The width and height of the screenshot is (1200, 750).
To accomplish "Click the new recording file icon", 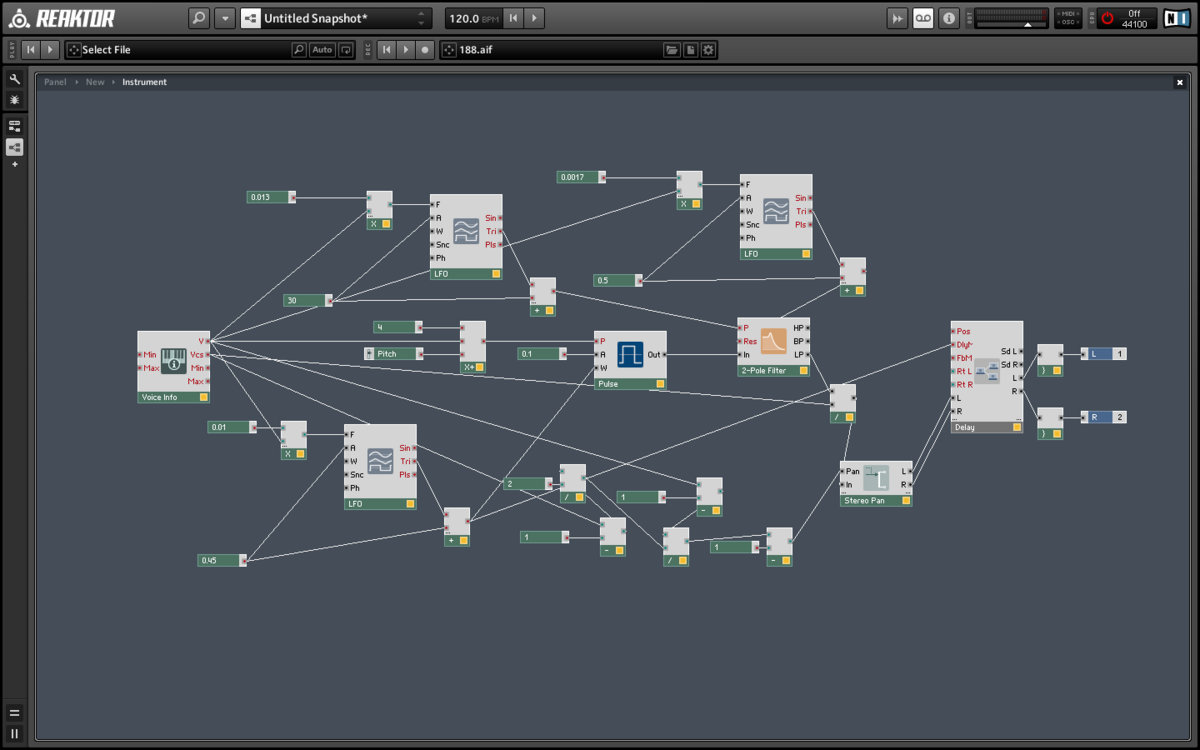I will click(690, 50).
